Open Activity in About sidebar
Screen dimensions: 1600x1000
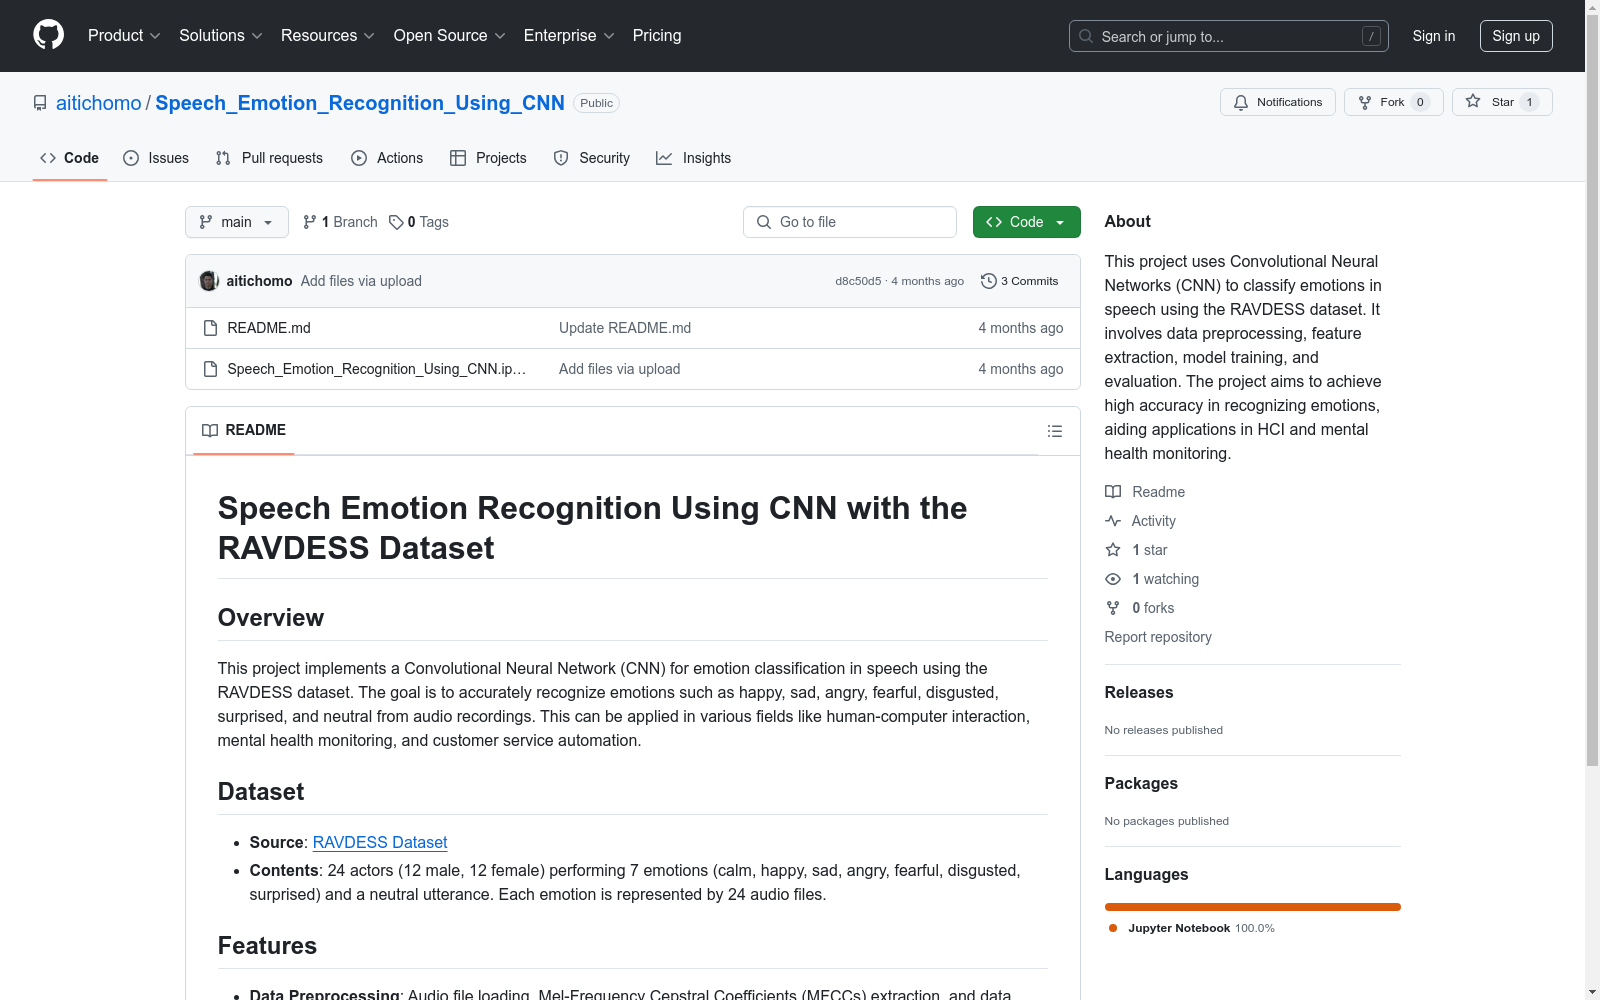point(1140,521)
